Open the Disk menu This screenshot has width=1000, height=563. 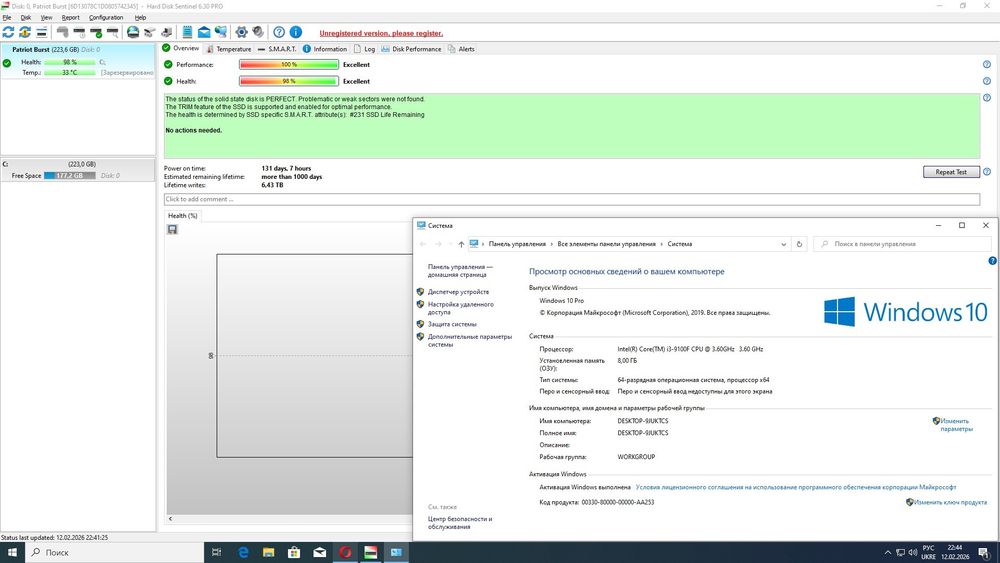[x=26, y=18]
